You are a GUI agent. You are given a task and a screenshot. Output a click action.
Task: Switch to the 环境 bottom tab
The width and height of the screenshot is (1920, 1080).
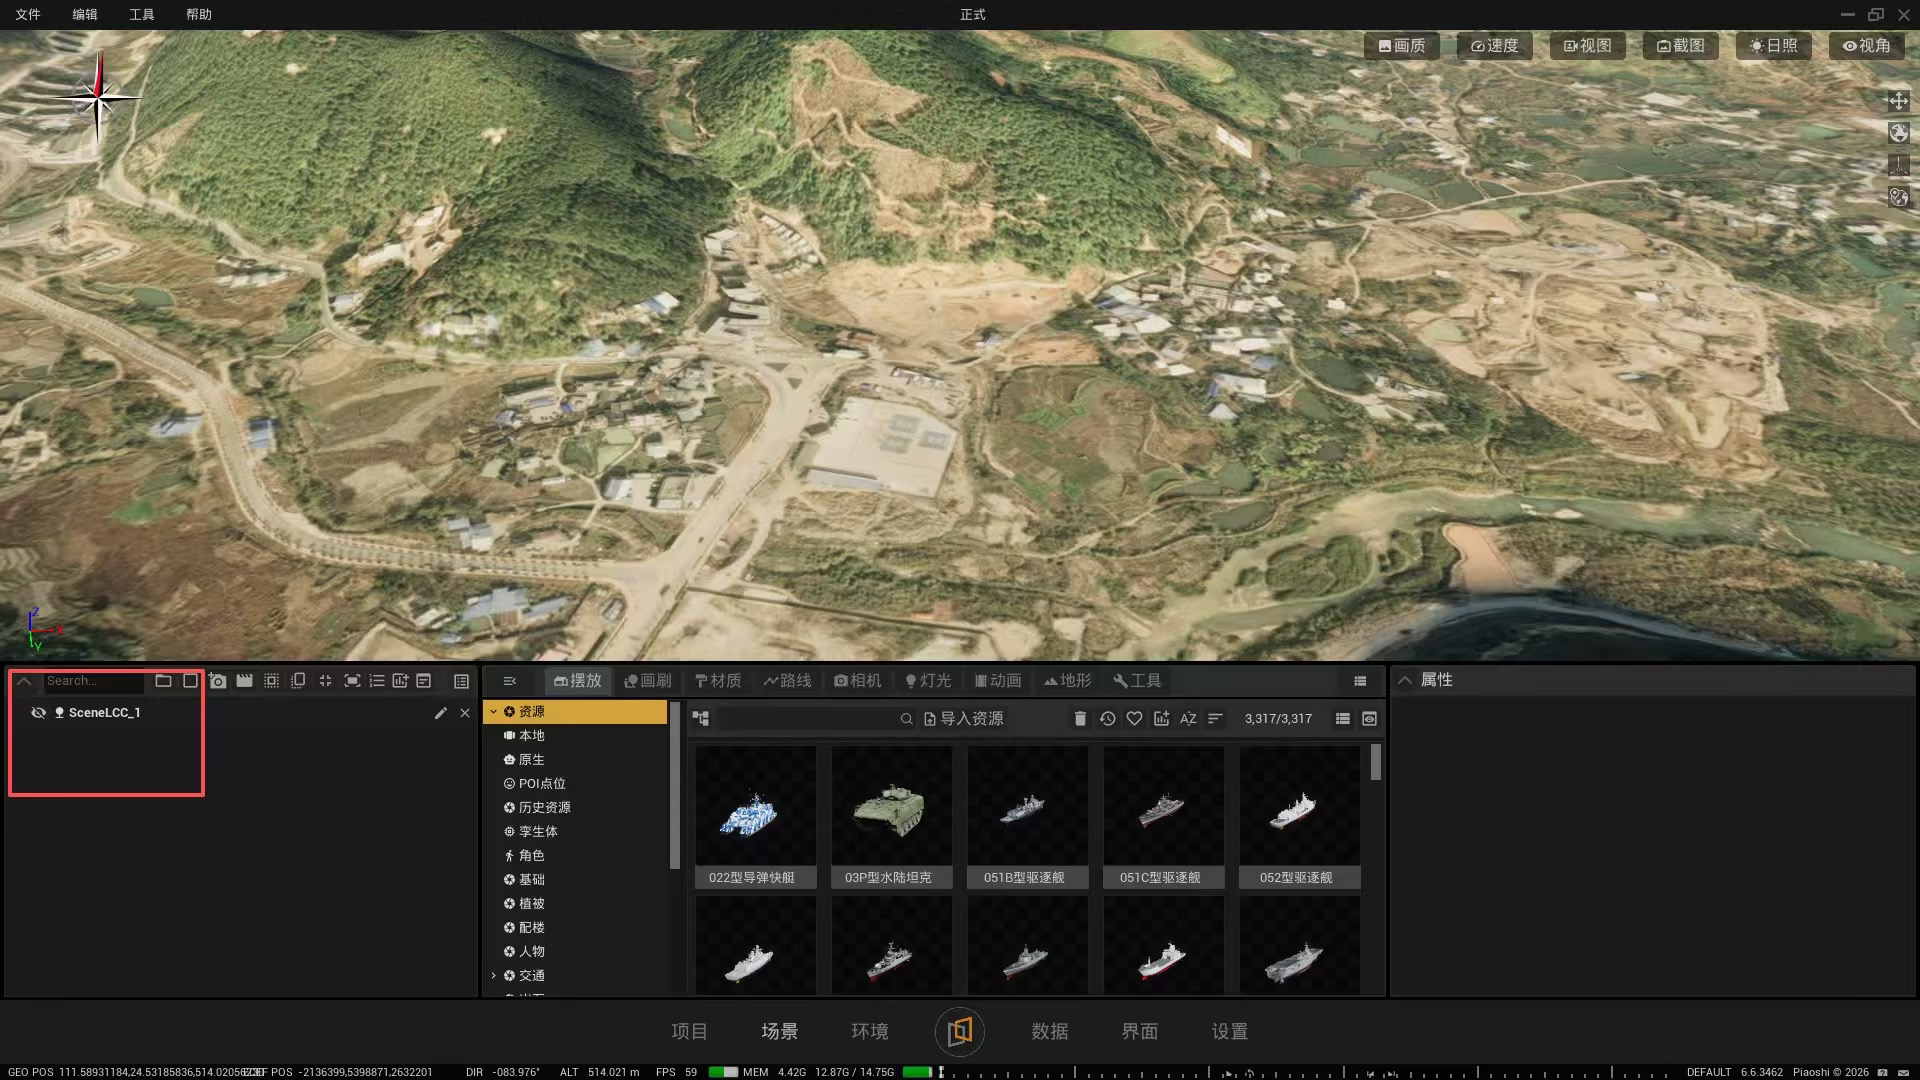[x=869, y=1031]
